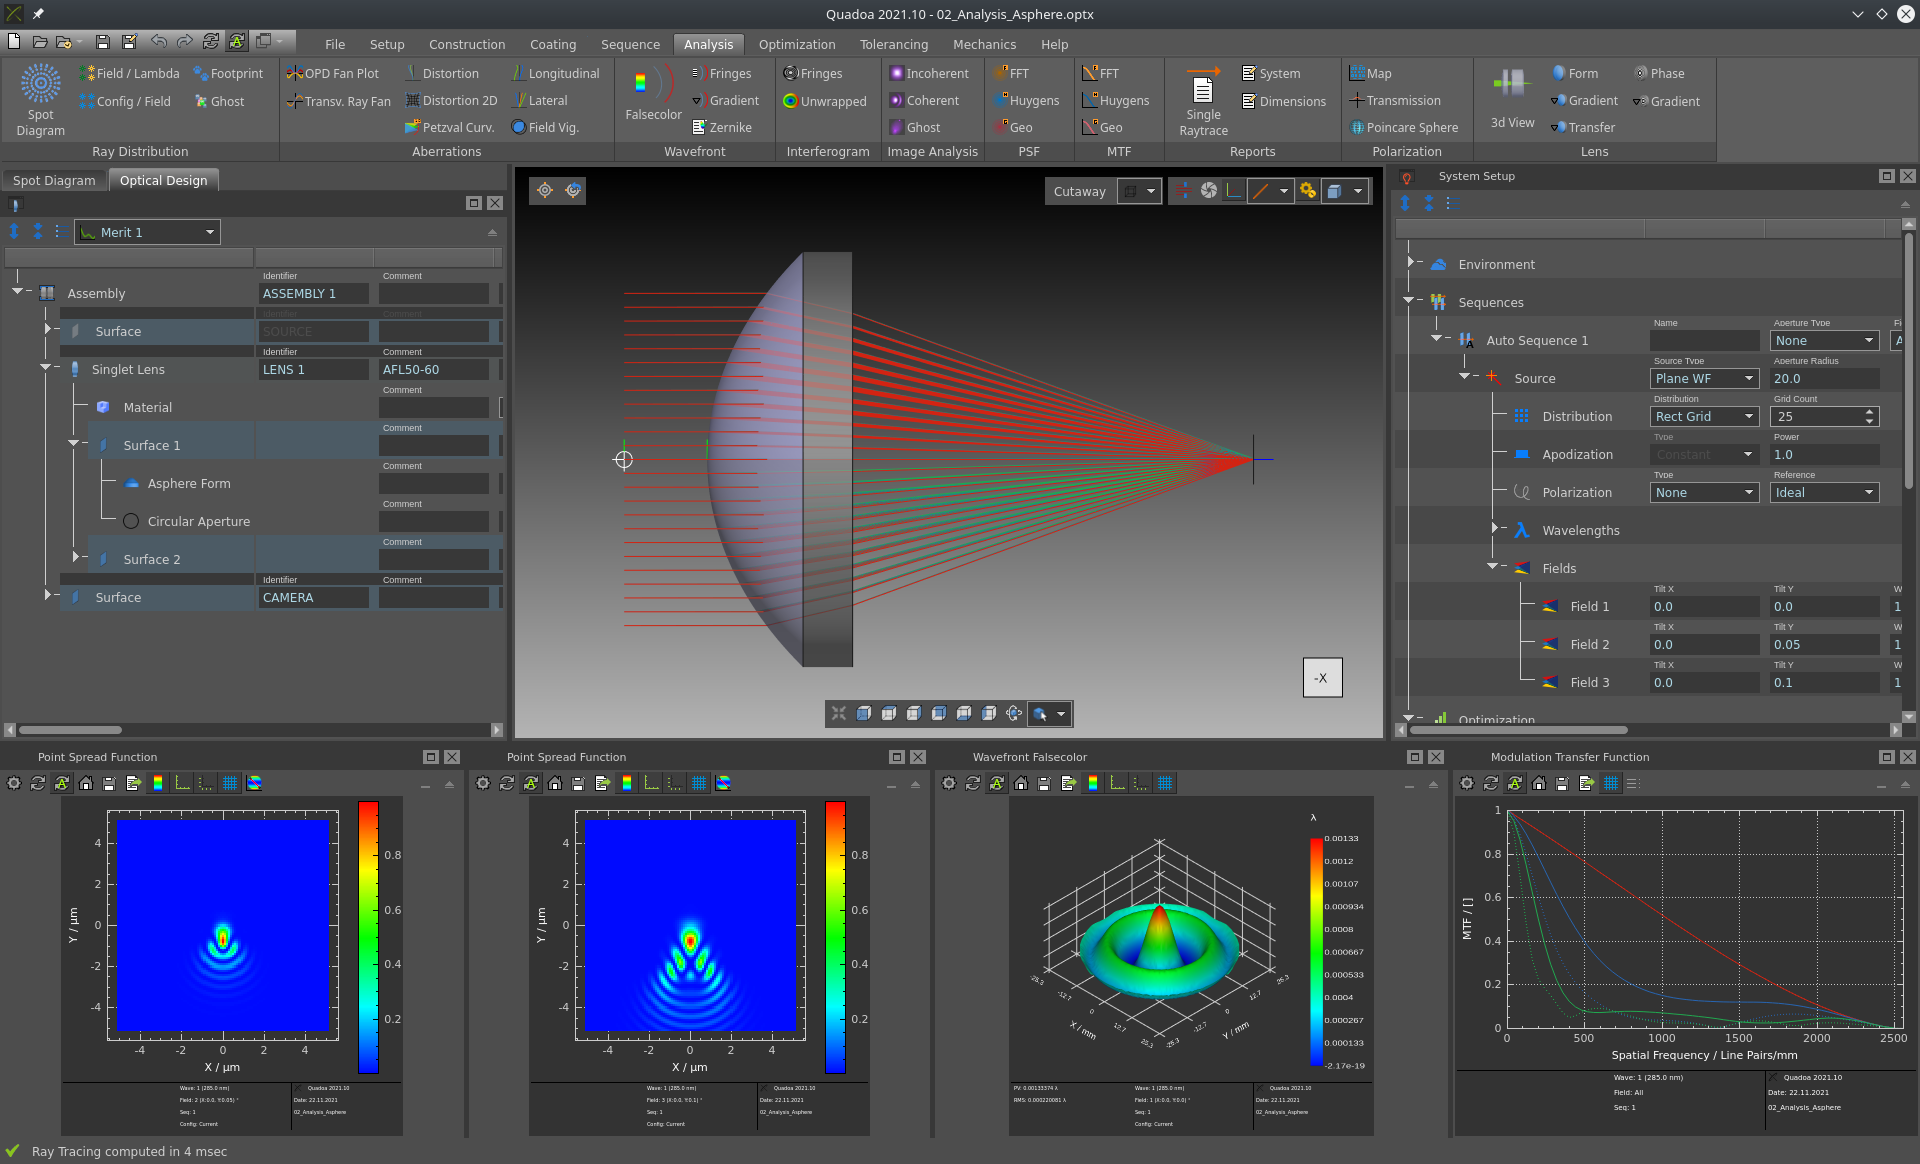
Task: Select Unwrapped interferogram
Action: tap(825, 101)
